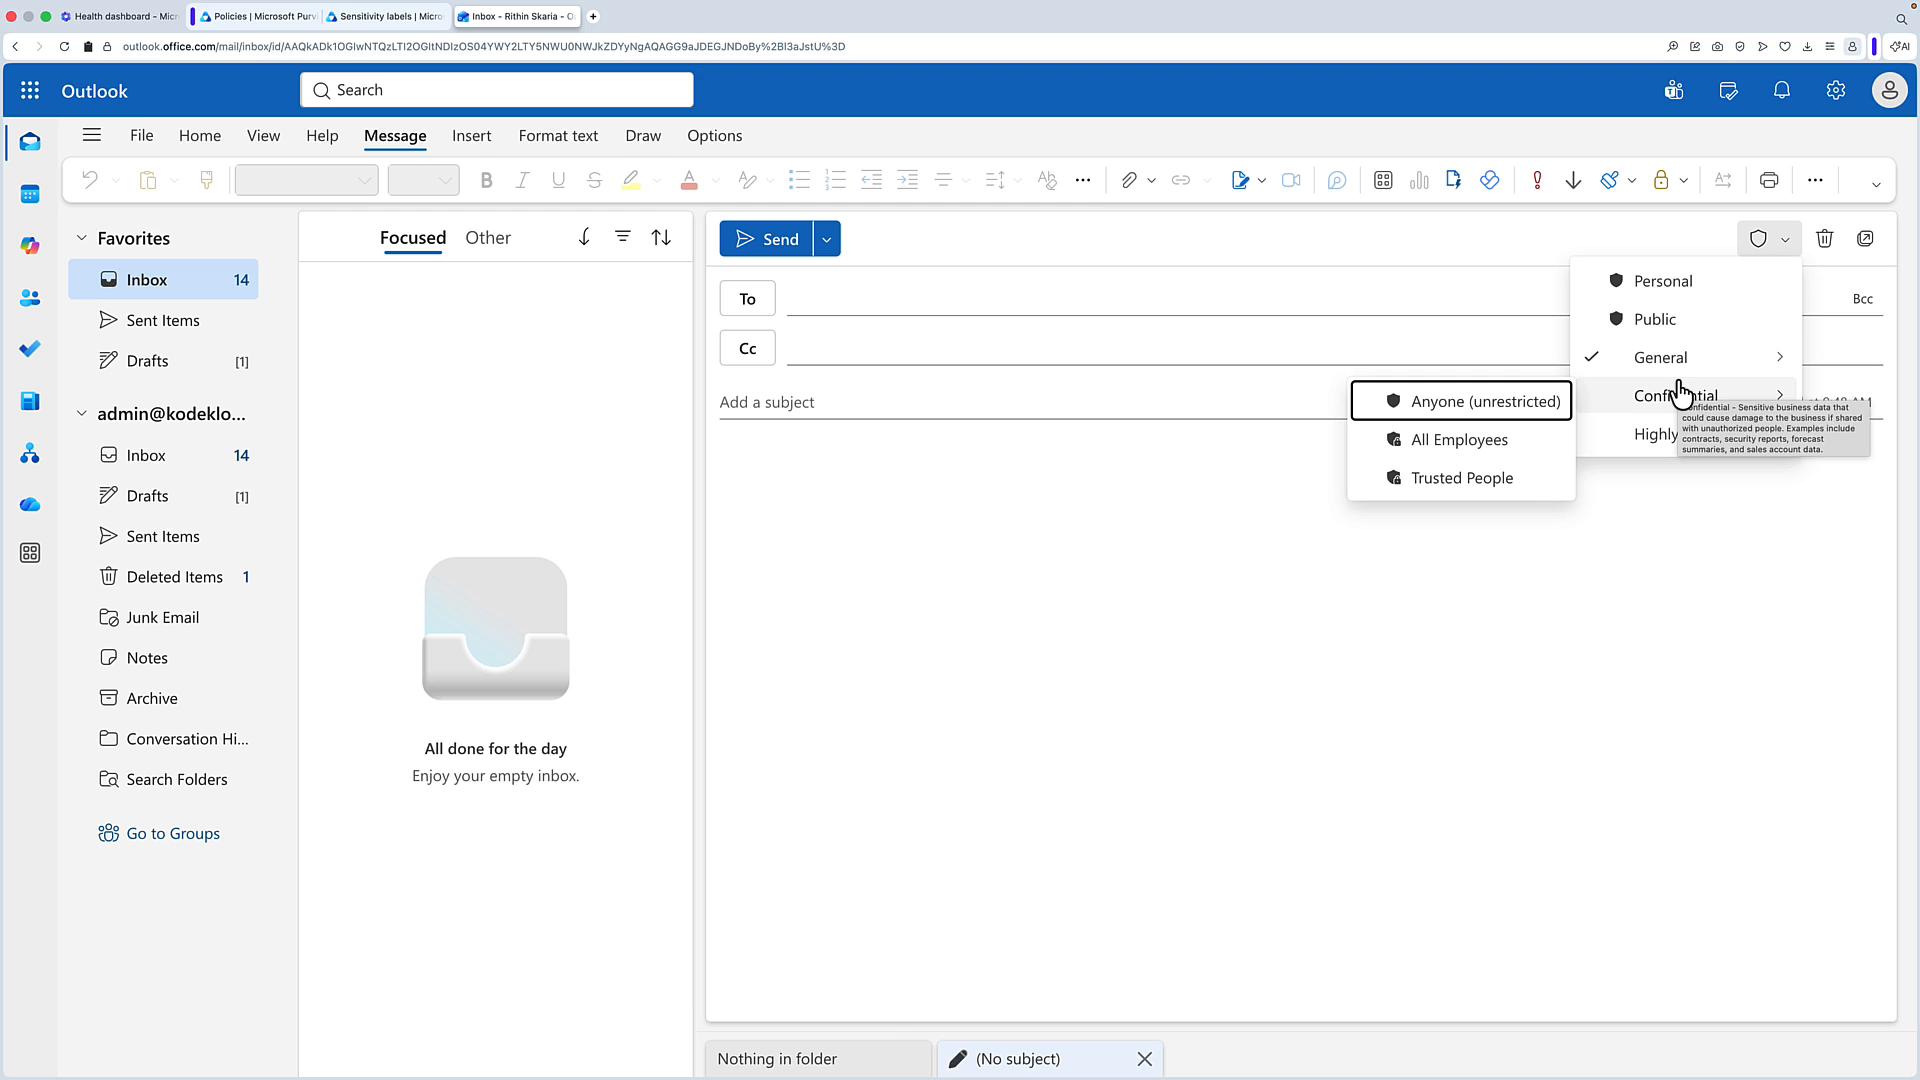Open the notifications bell
The height and width of the screenshot is (1080, 1920).
click(1782, 91)
